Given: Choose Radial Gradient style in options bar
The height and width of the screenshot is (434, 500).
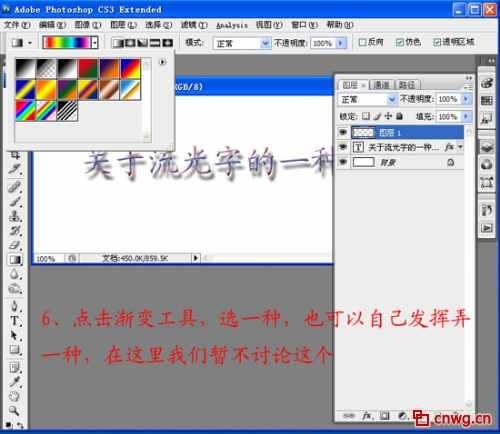Looking at the screenshot, I should (x=130, y=43).
